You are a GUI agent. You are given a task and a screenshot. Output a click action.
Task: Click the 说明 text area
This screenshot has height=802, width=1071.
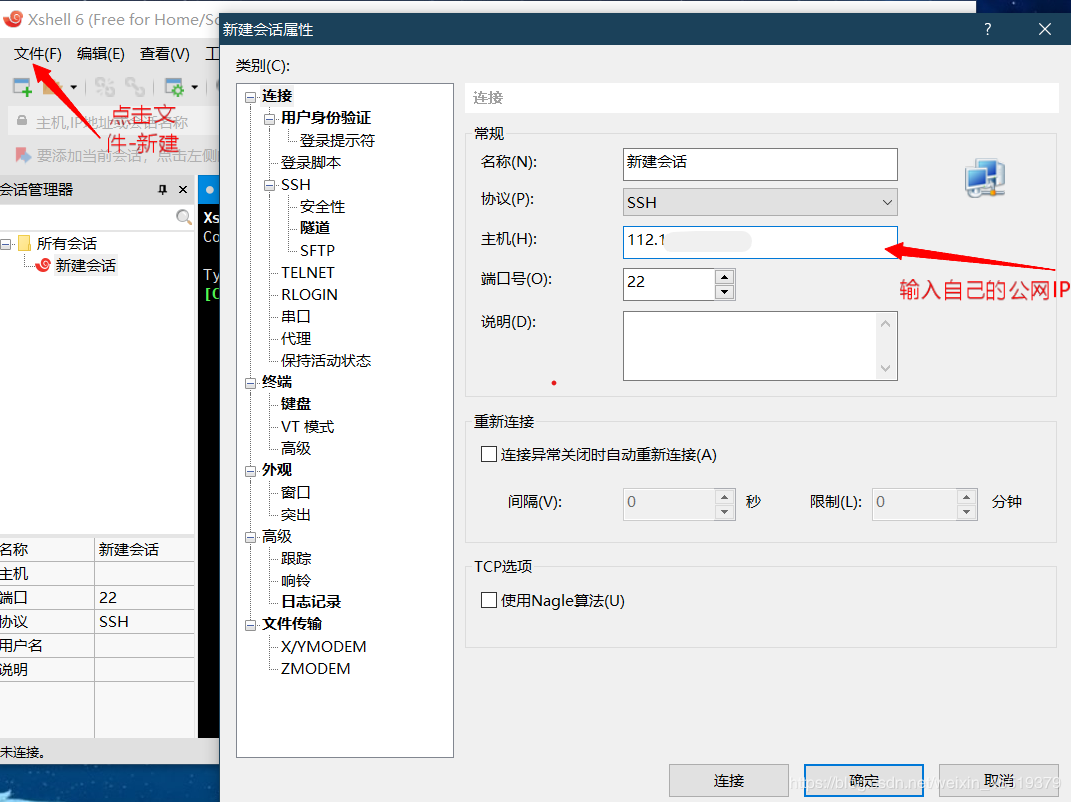[760, 346]
